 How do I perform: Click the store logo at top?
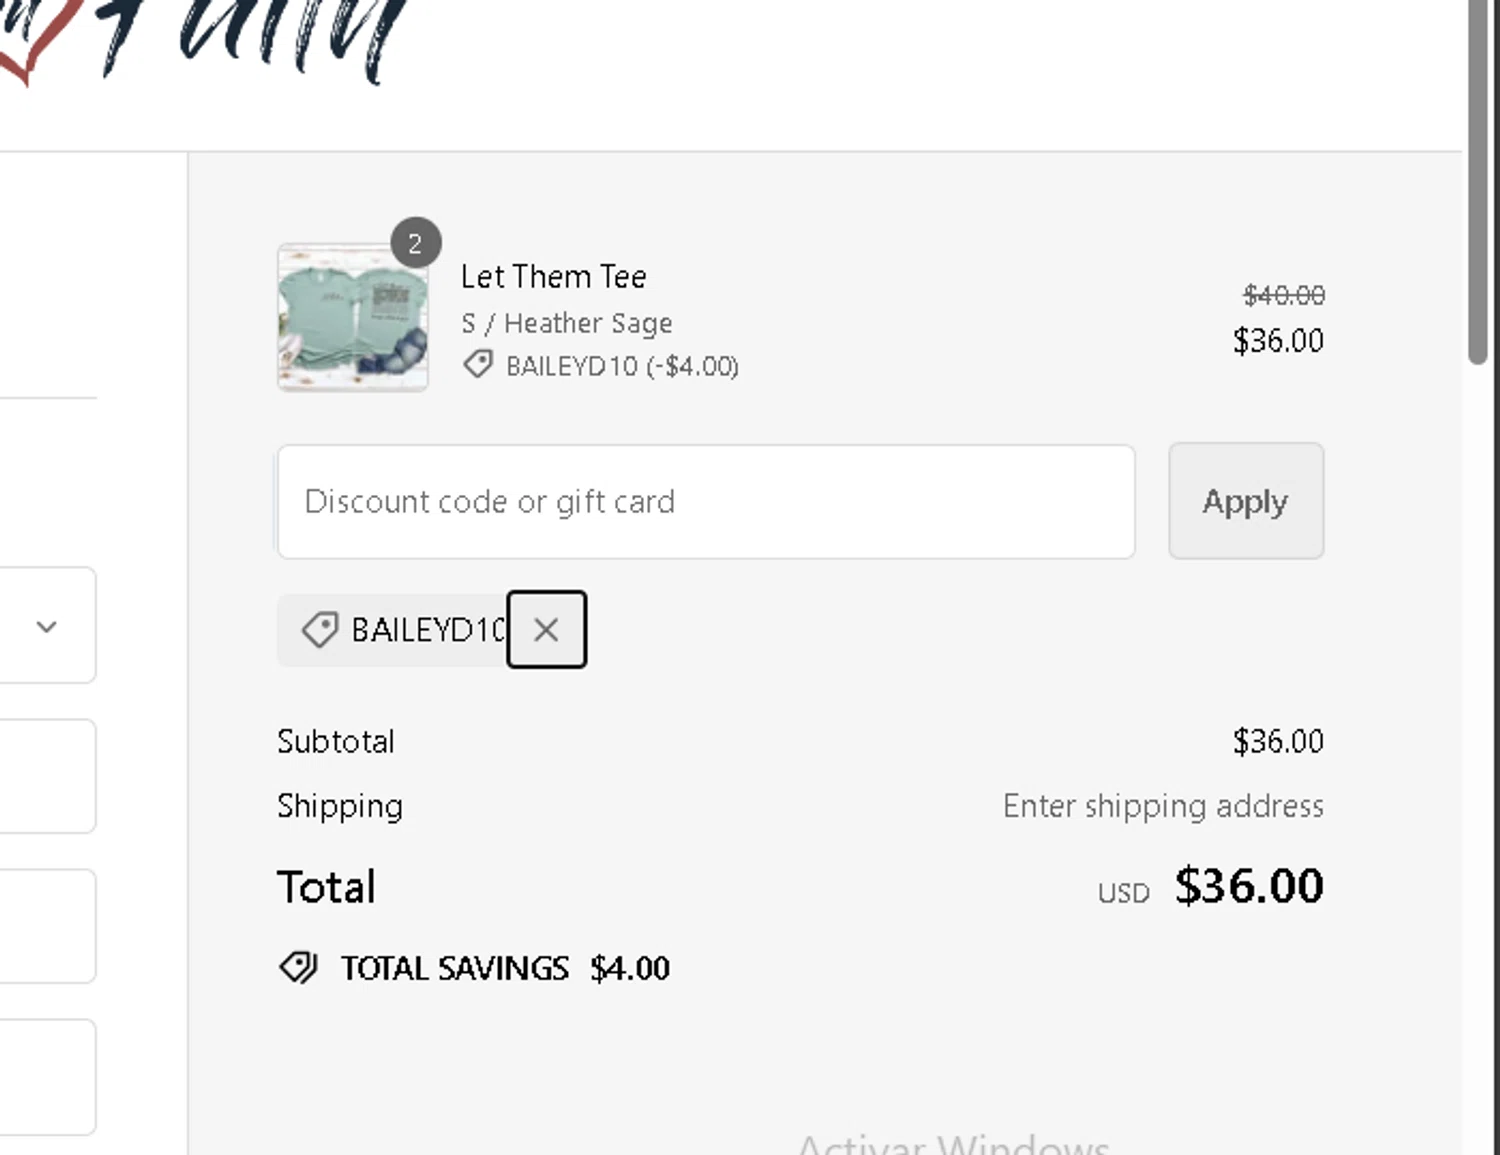(200, 40)
